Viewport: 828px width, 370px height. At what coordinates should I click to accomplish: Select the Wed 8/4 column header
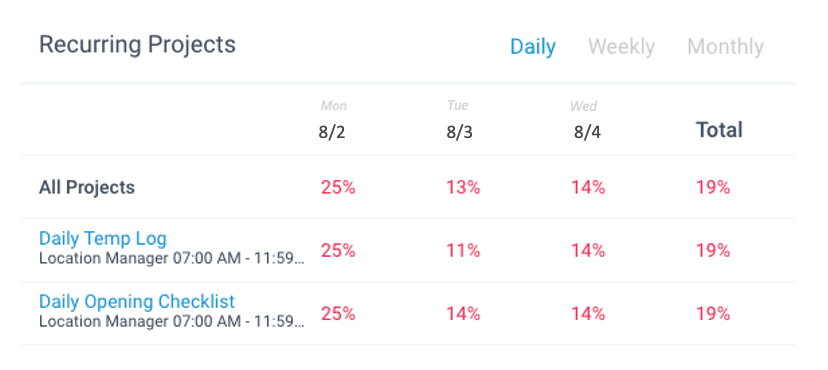coord(586,120)
